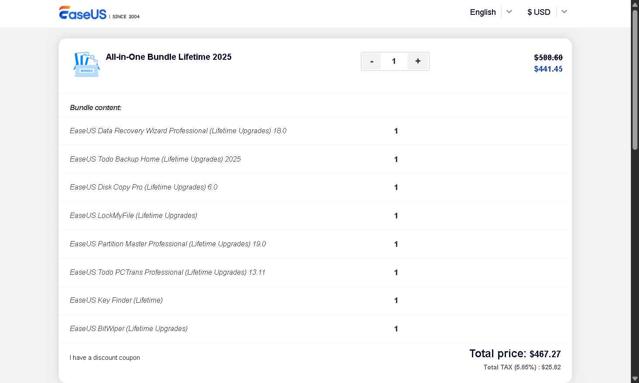
Task: Click EaseUS Disk Copy Pro row
Action: tap(315, 187)
